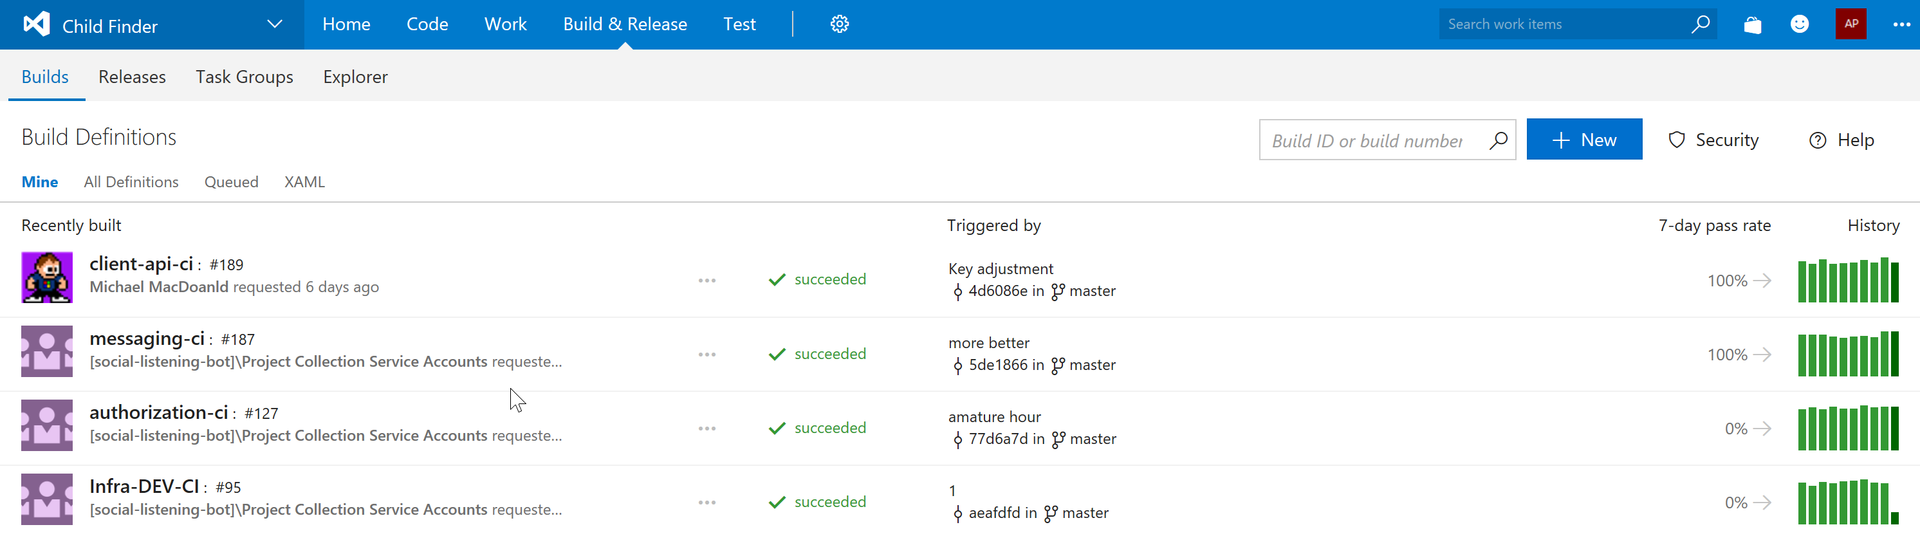Open more options for Infra-DEV-CI

click(x=707, y=502)
